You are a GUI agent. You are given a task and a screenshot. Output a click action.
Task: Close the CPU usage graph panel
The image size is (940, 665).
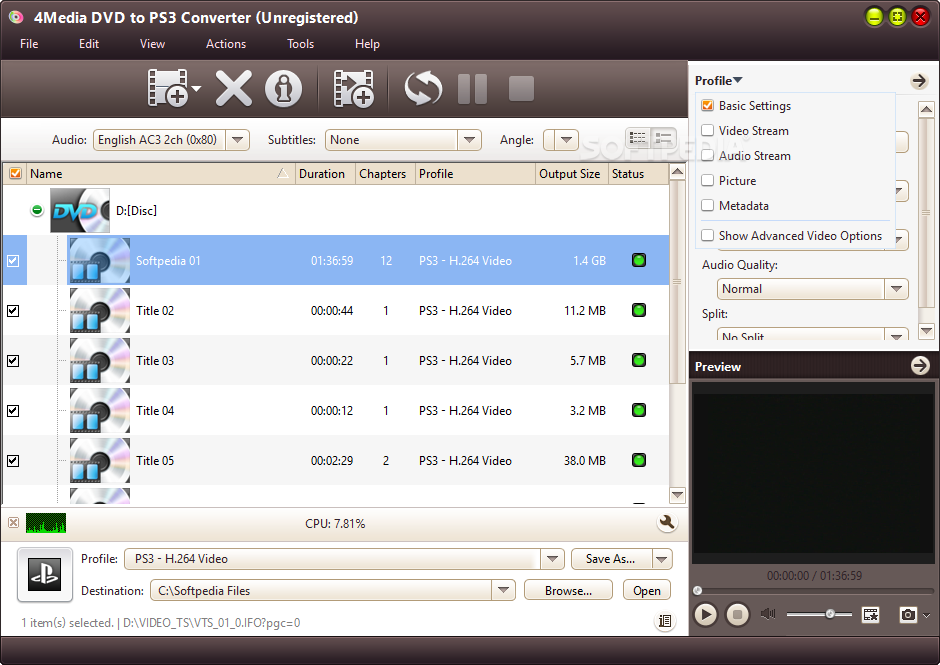13,522
